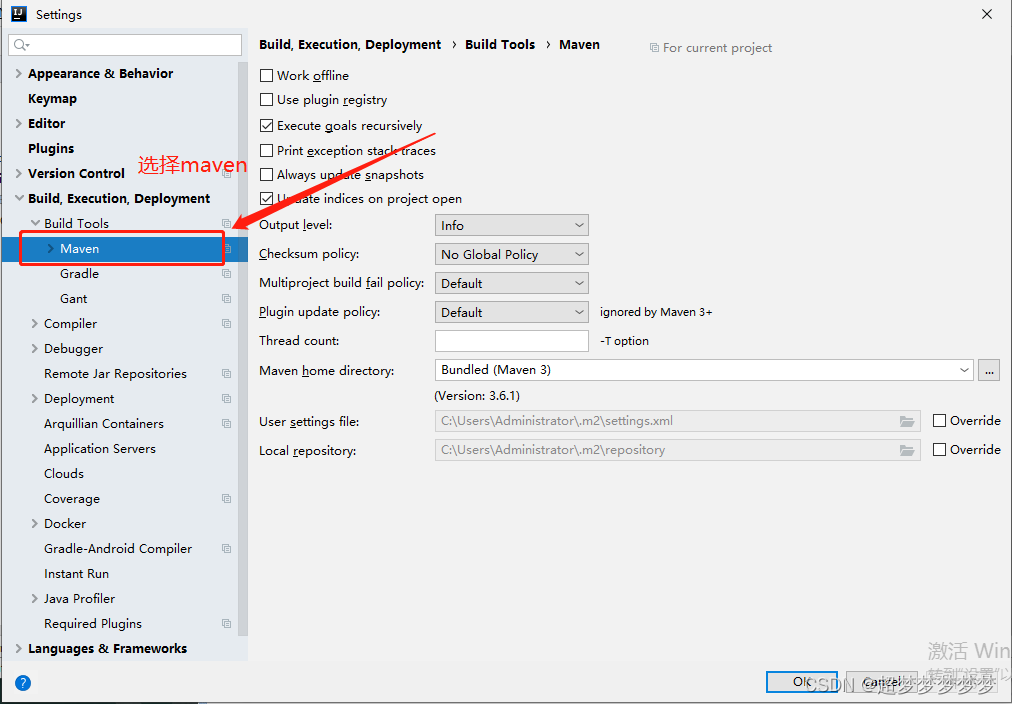The width and height of the screenshot is (1012, 704).
Task: Expand the Debugger node
Action: point(35,348)
